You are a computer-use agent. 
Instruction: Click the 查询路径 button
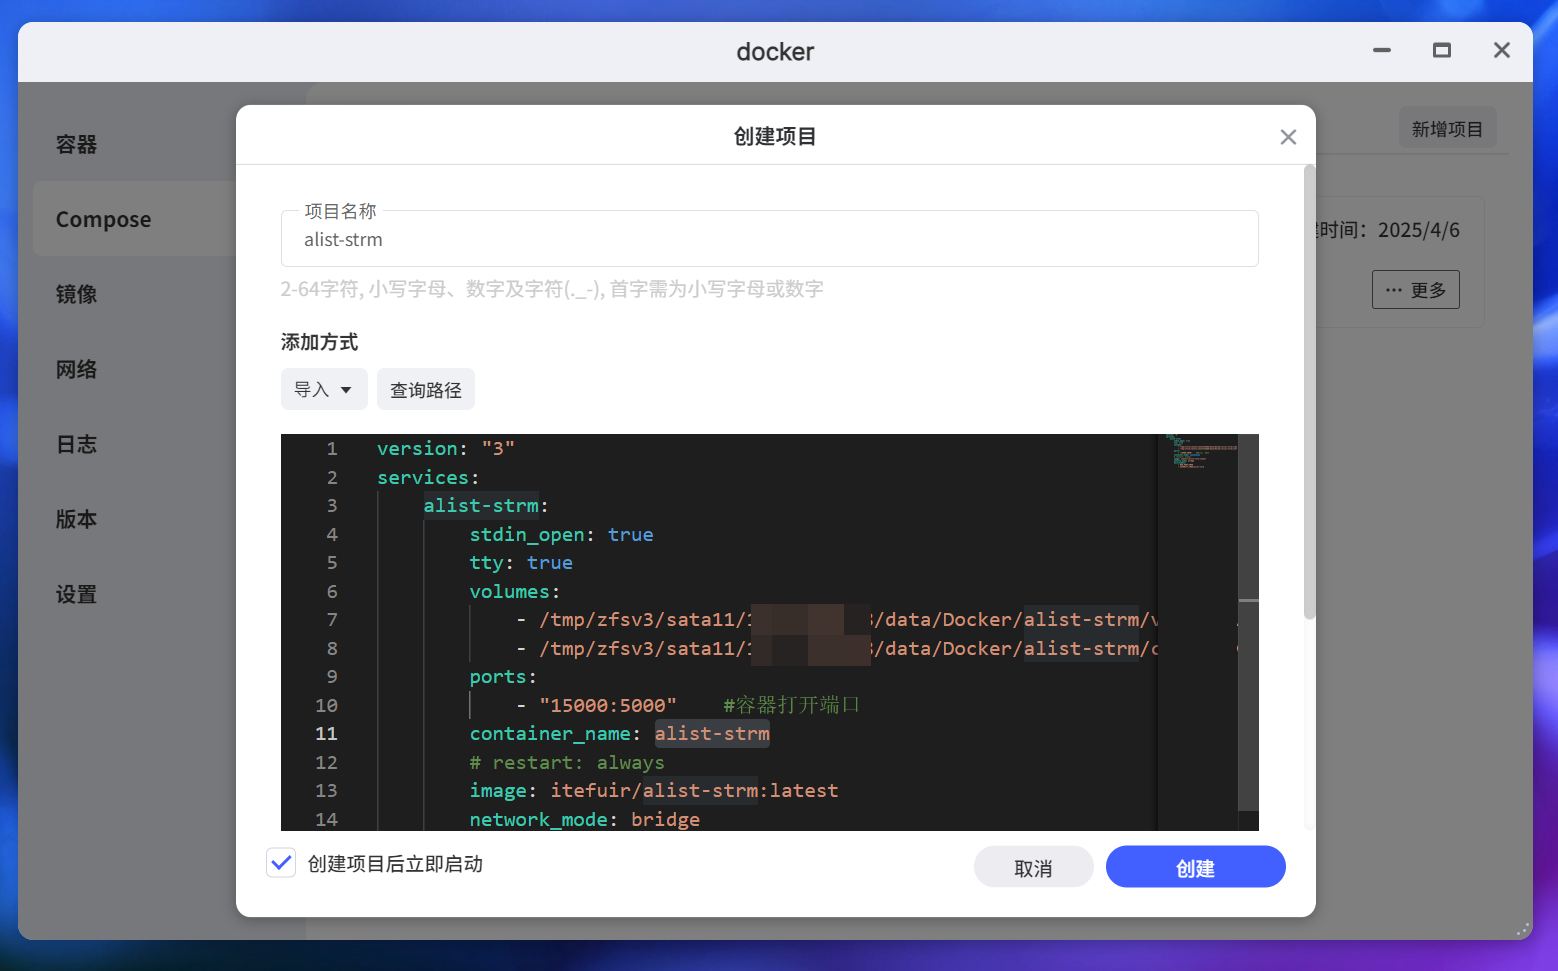426,389
